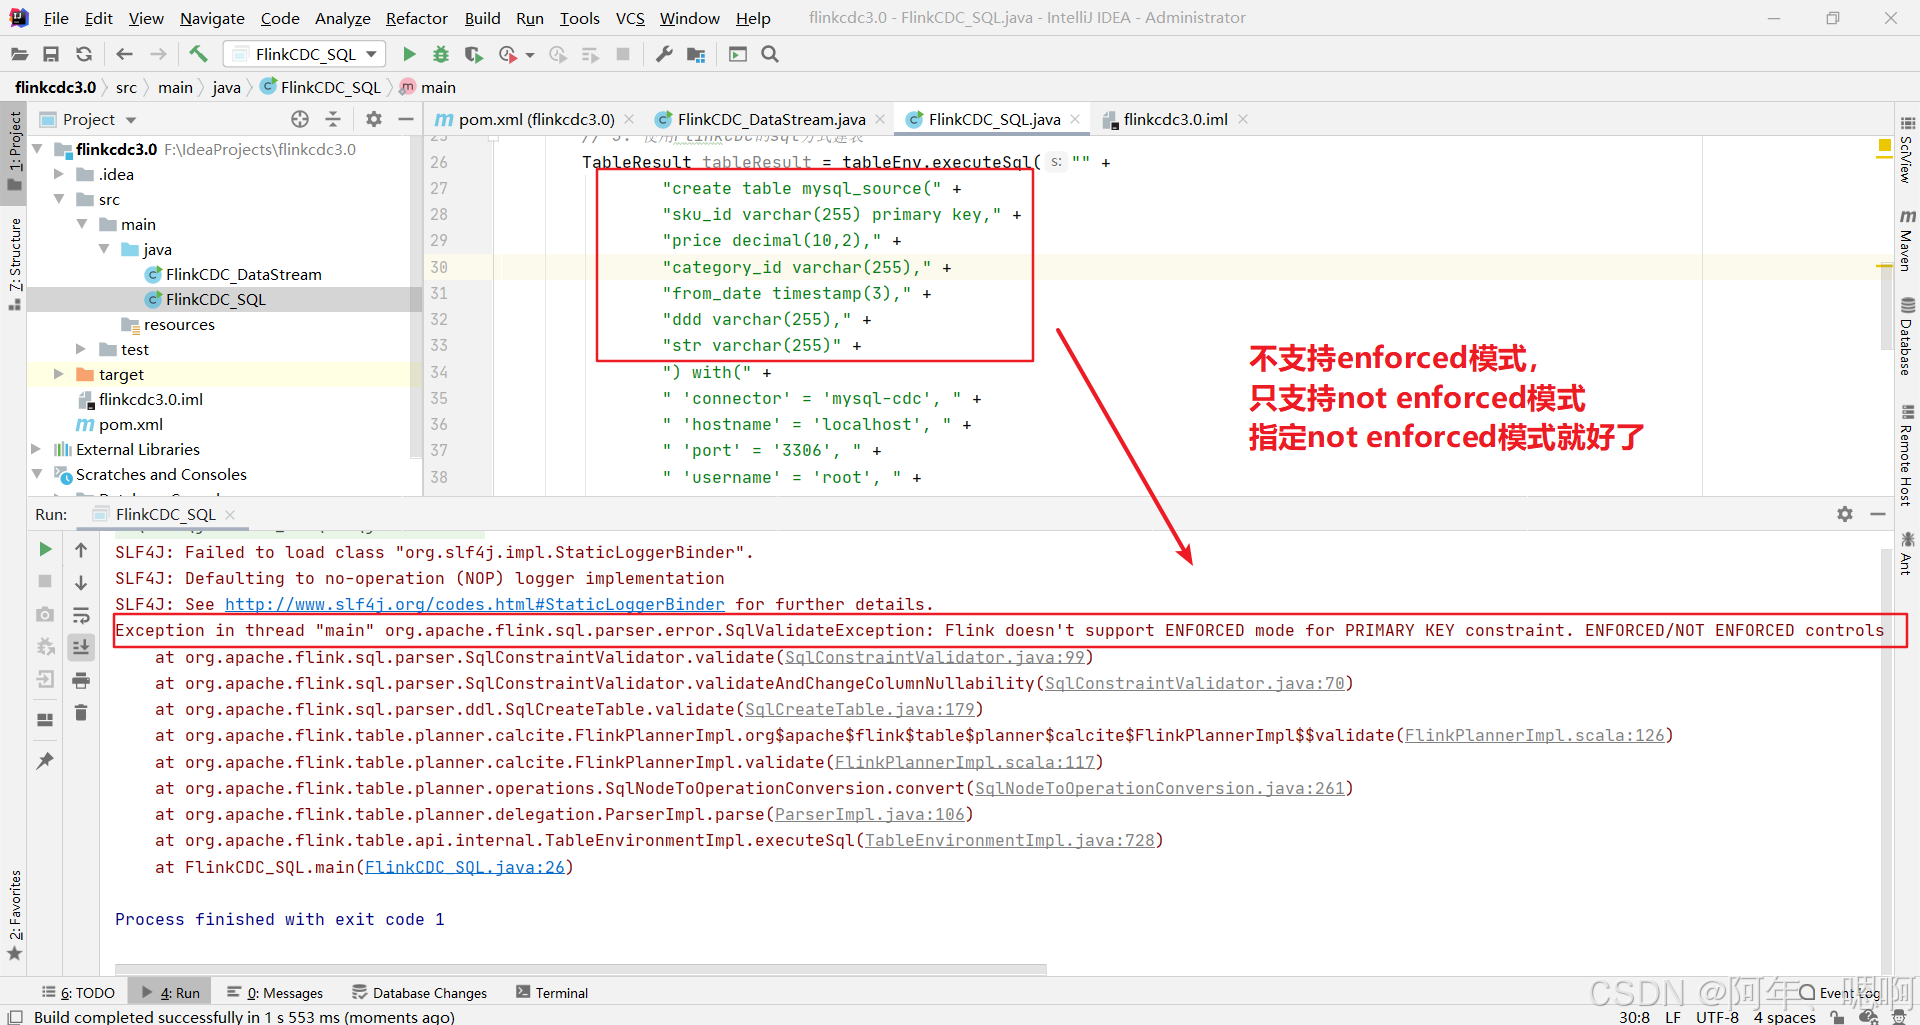Open the slf4j StaticLoggerBinder URL link

(x=475, y=604)
